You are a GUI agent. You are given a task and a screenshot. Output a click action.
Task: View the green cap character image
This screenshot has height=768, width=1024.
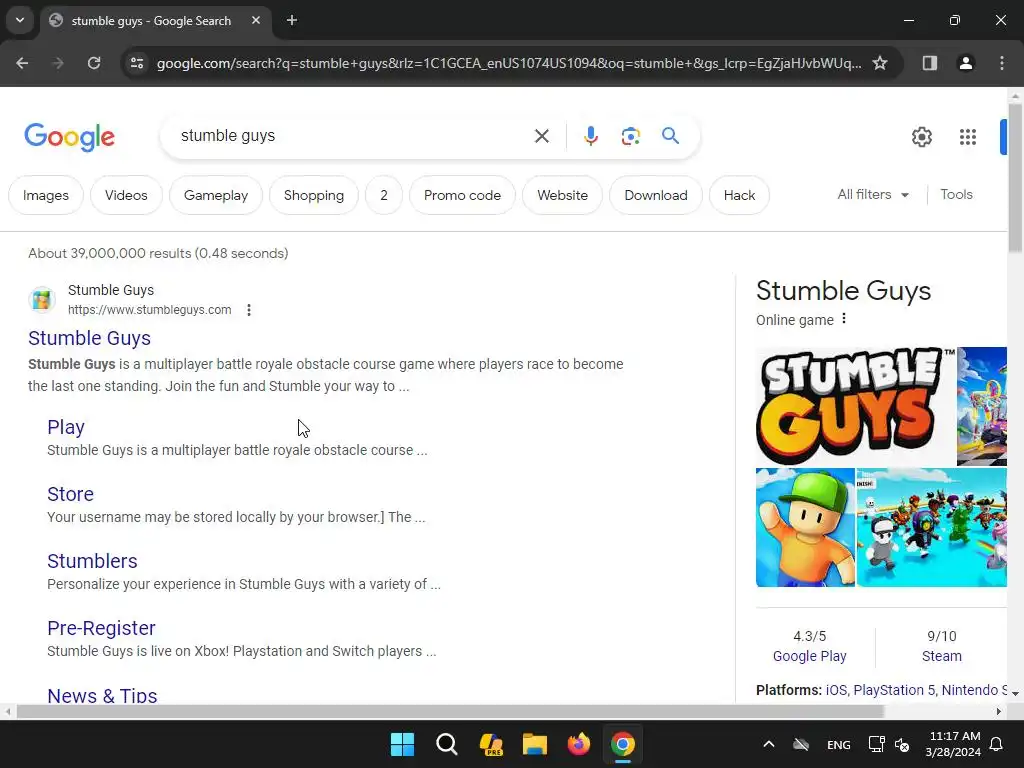pyautogui.click(x=805, y=528)
